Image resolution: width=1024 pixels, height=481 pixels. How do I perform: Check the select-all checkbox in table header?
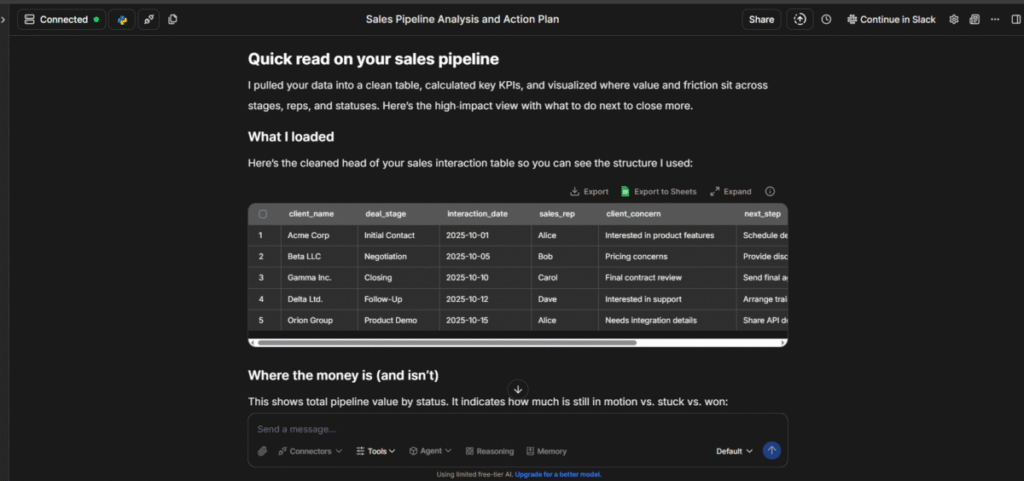(263, 214)
